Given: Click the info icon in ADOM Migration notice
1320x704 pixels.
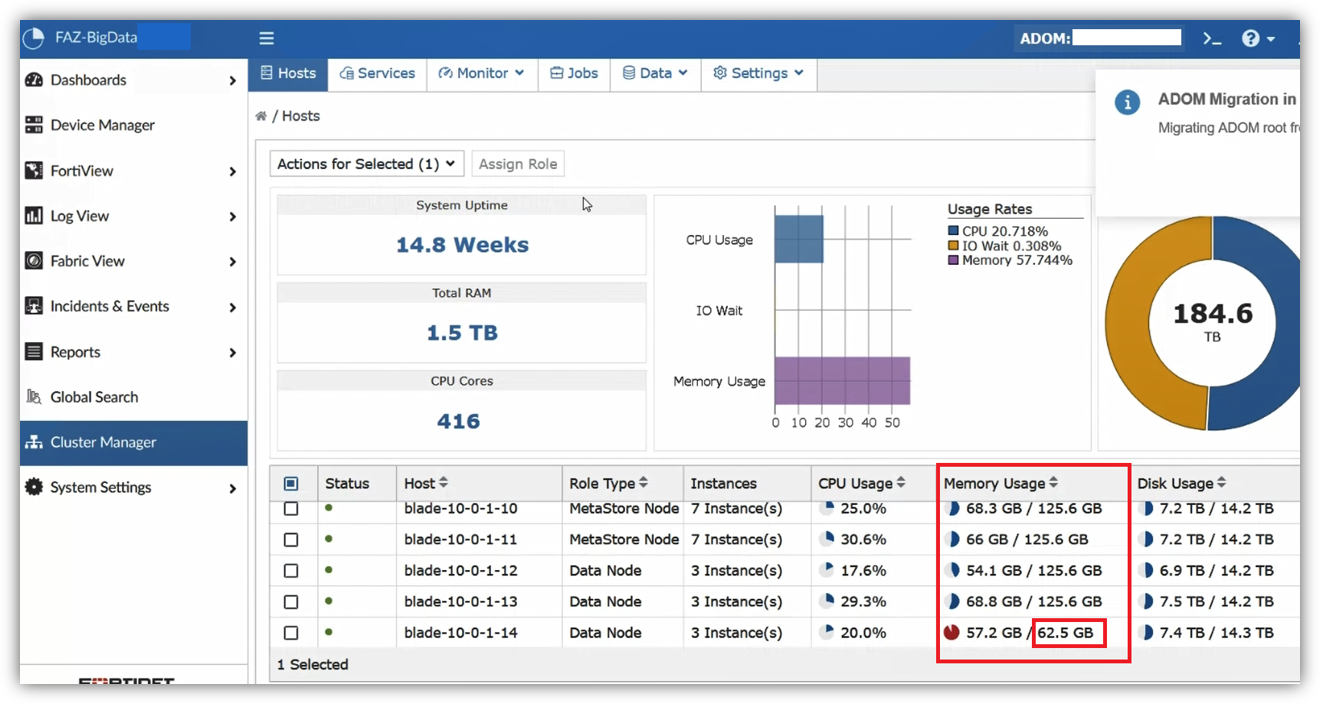Looking at the screenshot, I should [x=1127, y=102].
